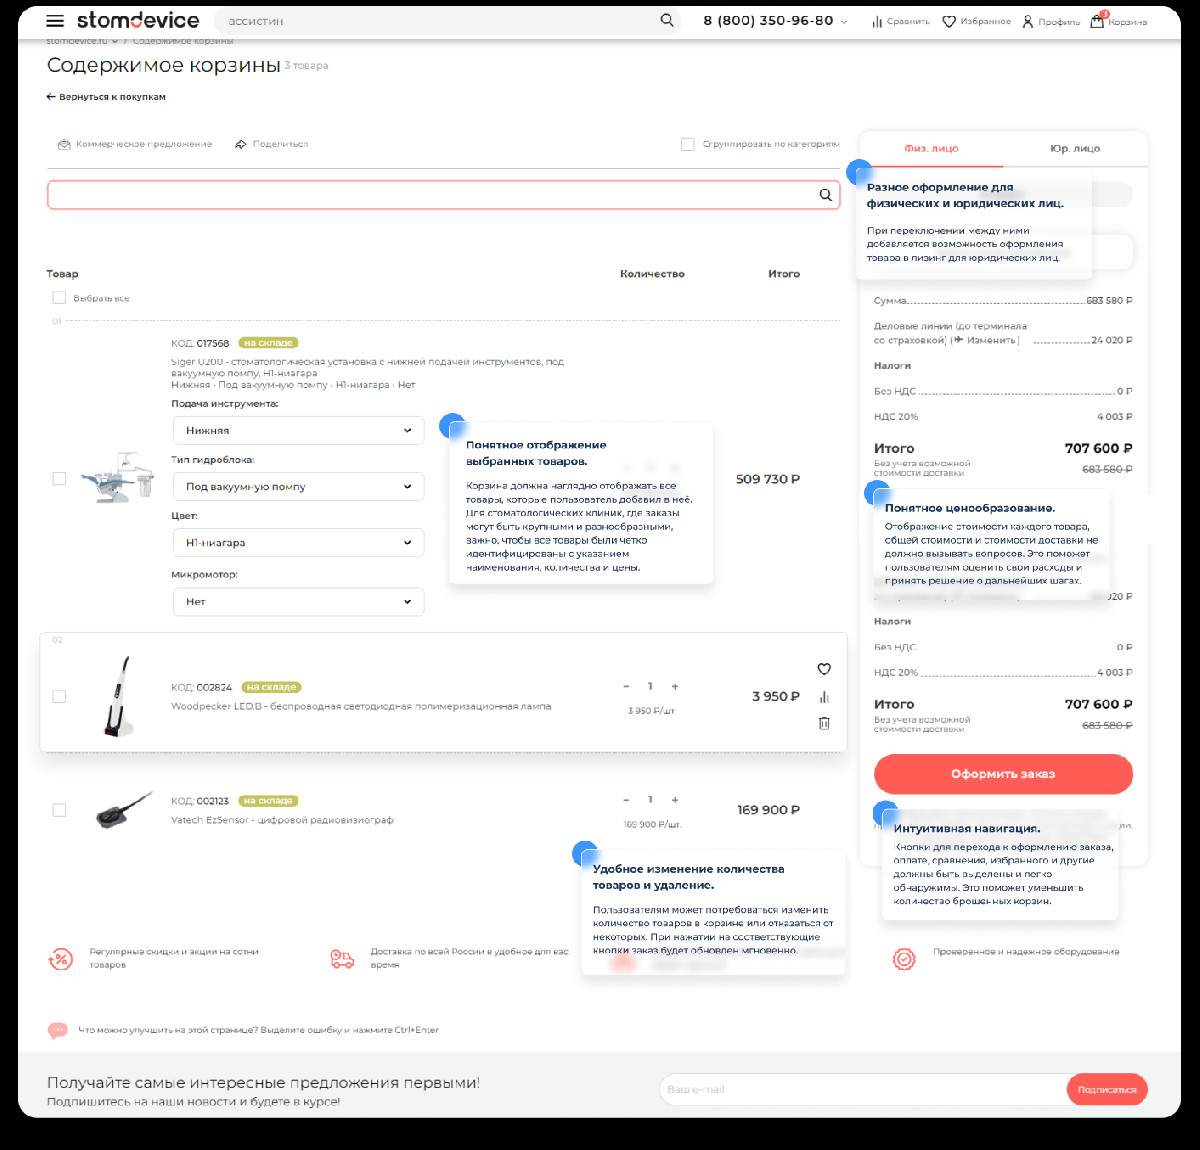Click the feedback chat bubble icon

pos(58,1030)
